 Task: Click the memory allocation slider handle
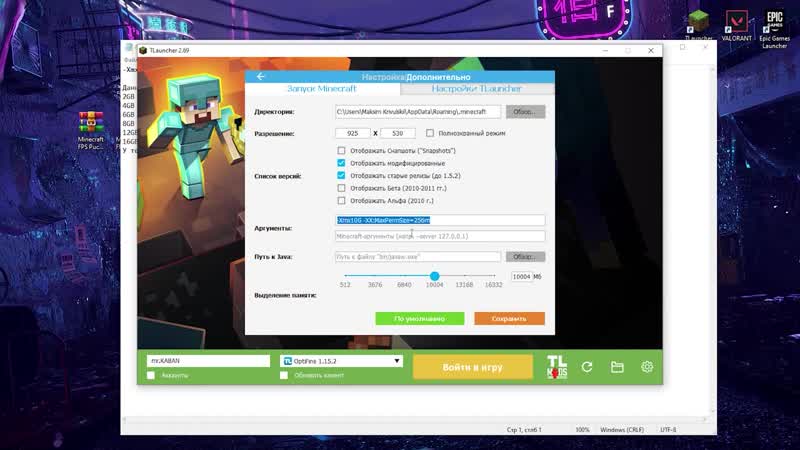tap(435, 276)
